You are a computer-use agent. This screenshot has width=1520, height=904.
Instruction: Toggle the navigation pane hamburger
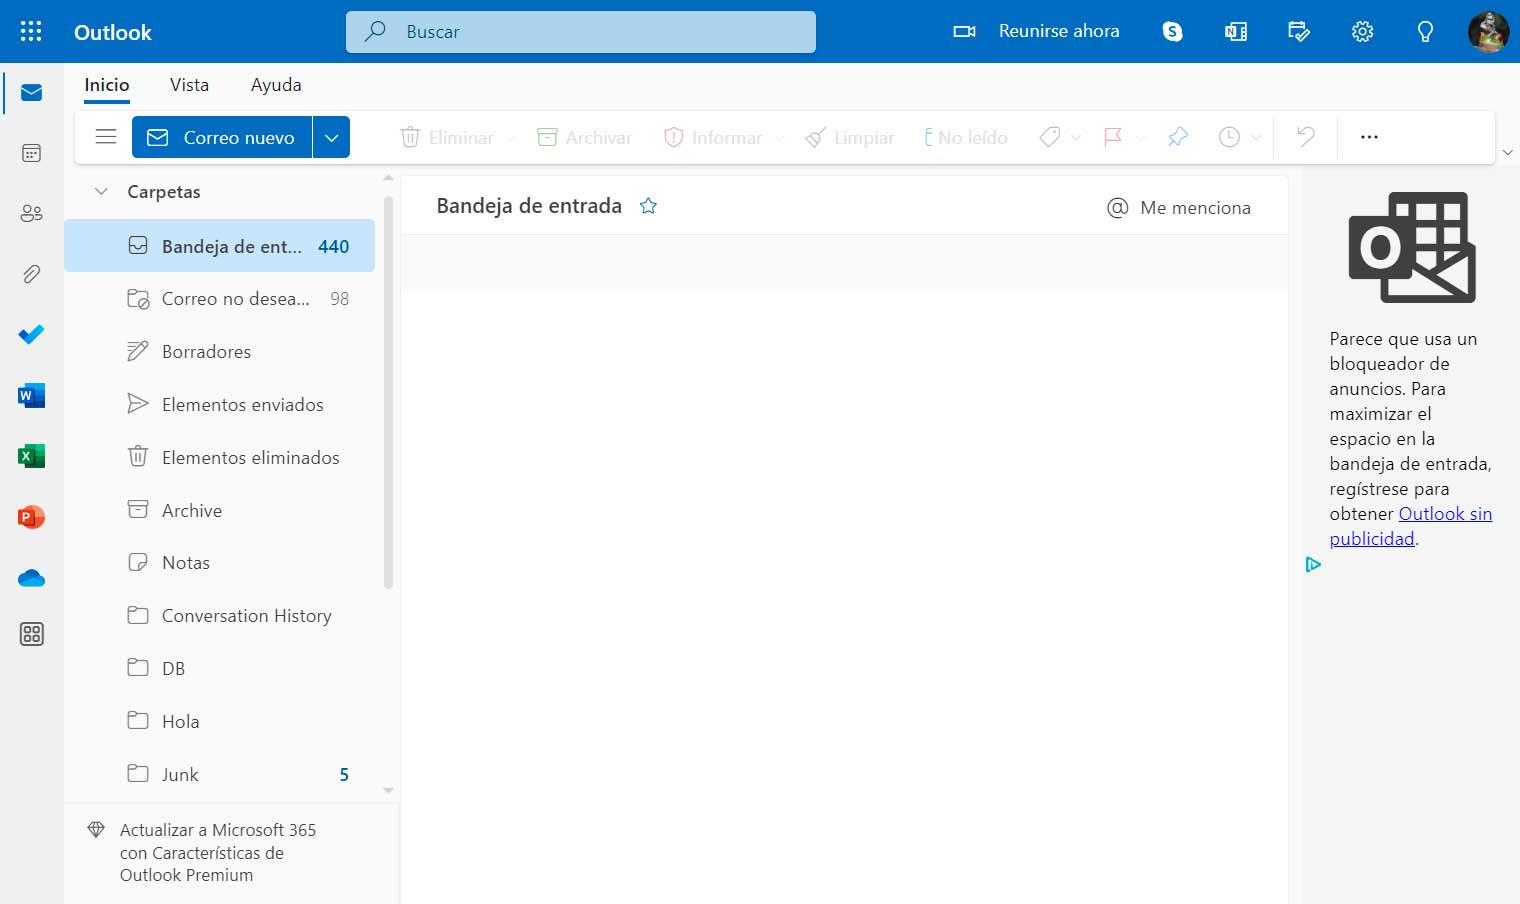[106, 136]
